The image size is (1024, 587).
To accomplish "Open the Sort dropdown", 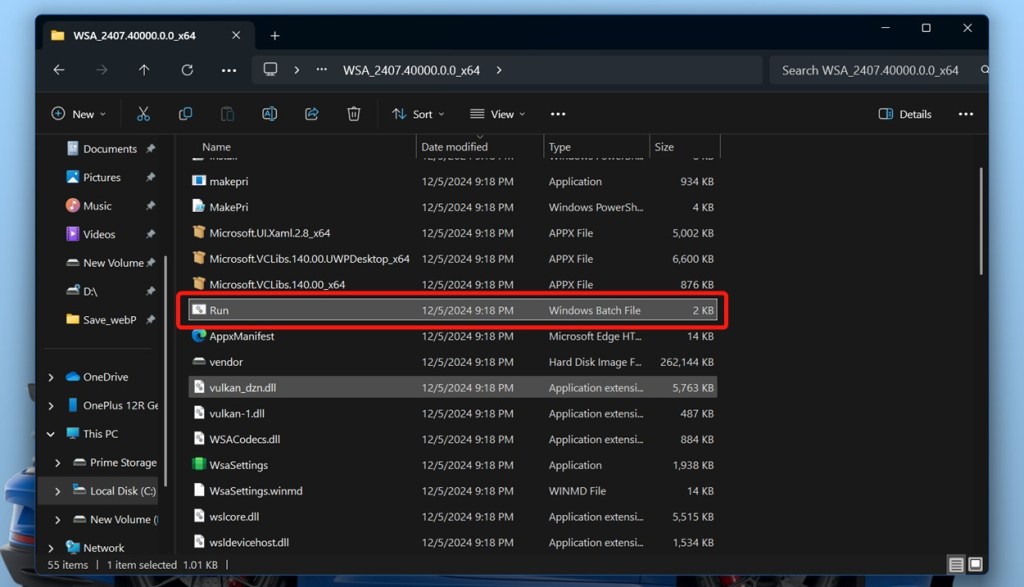I will point(418,114).
